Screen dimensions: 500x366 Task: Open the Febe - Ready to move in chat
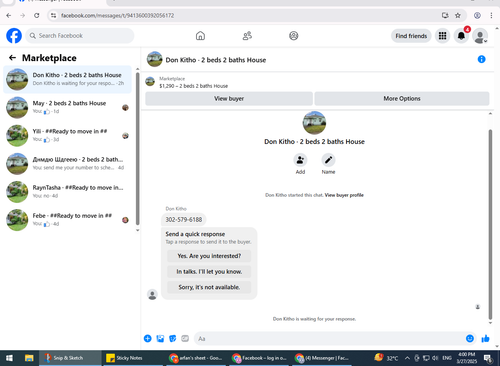coord(67,220)
